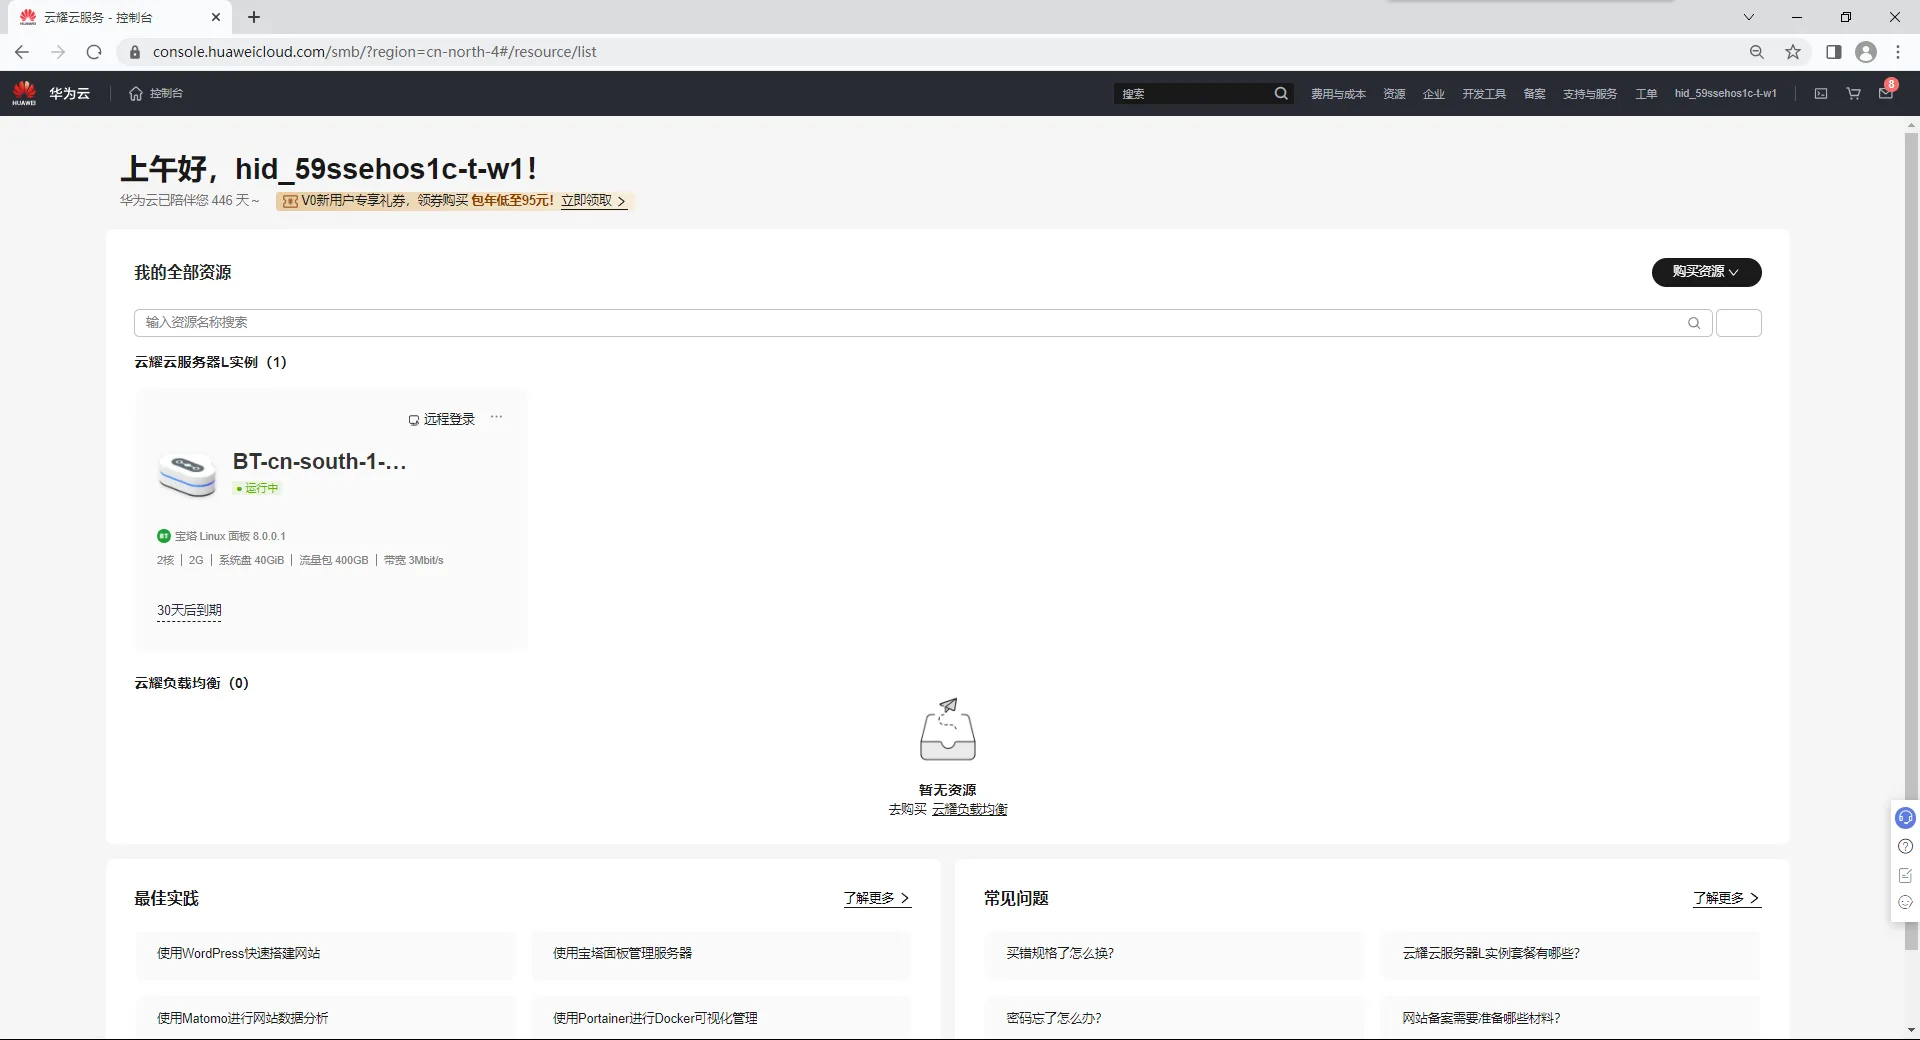This screenshot has height=1040, width=1920.
Task: Open the 企业 top menu
Action: coord(1434,93)
